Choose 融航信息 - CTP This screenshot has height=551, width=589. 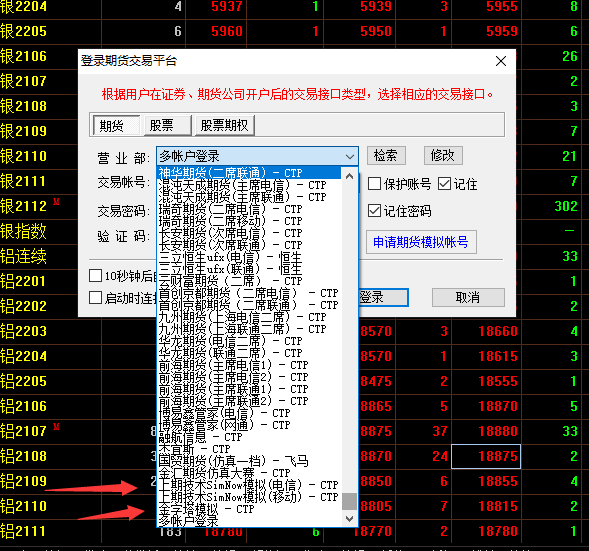tap(249, 437)
